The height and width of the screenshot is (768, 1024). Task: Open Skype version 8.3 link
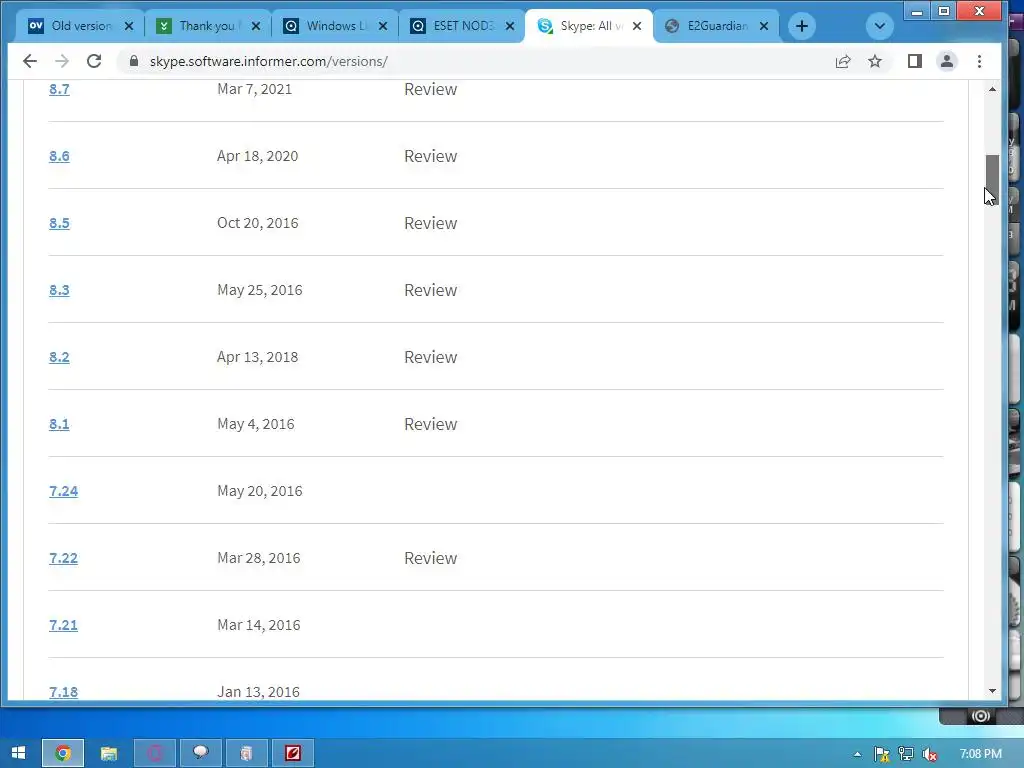click(59, 290)
